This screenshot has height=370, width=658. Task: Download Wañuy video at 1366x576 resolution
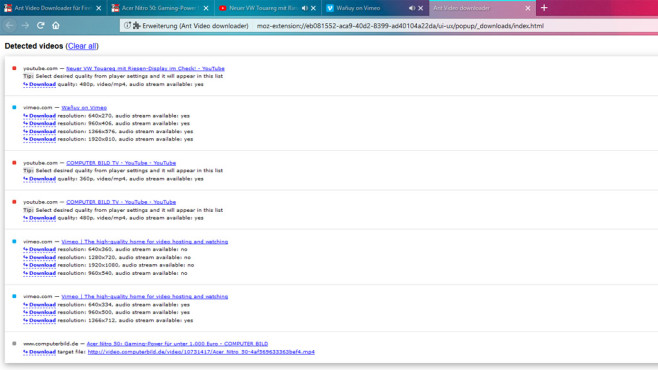(x=39, y=131)
